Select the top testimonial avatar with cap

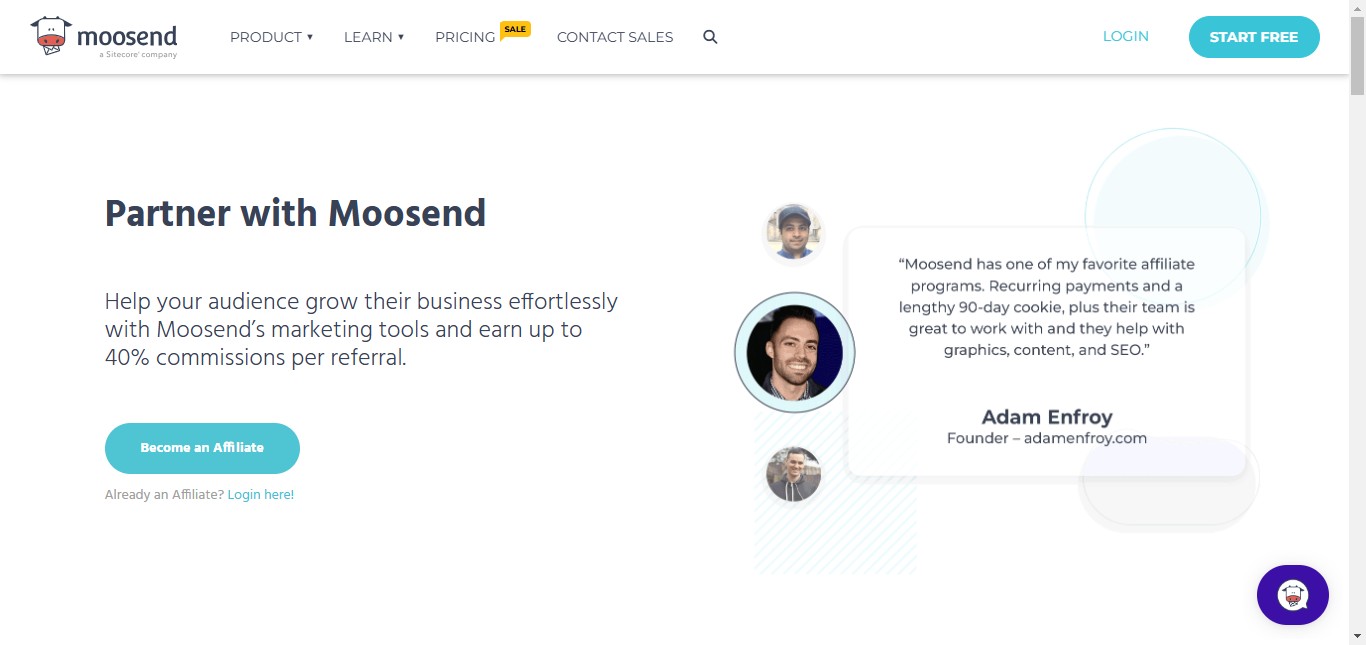tap(794, 232)
